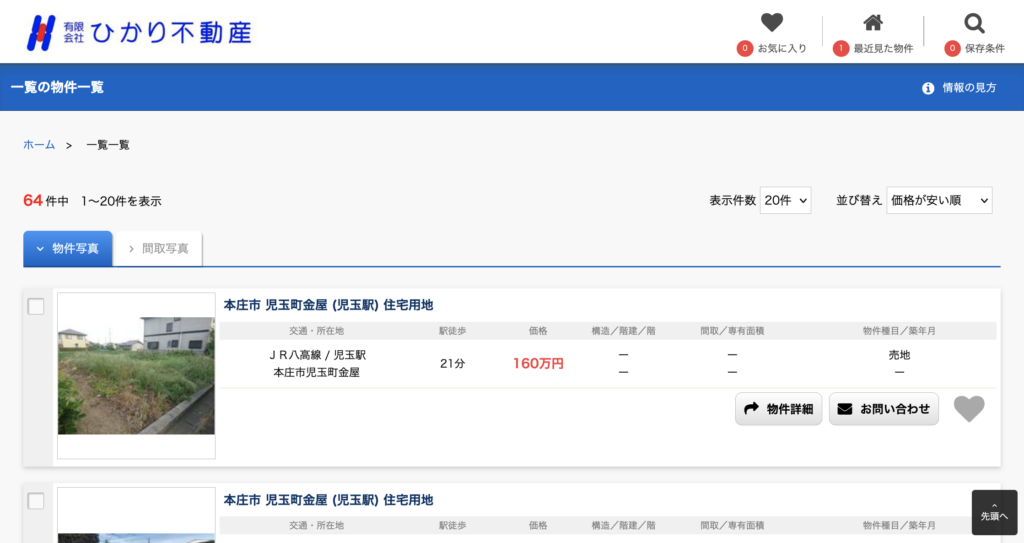Viewport: 1024px width, 543px height.
Task: Open recently viewed properties house icon
Action: pyautogui.click(x=872, y=23)
